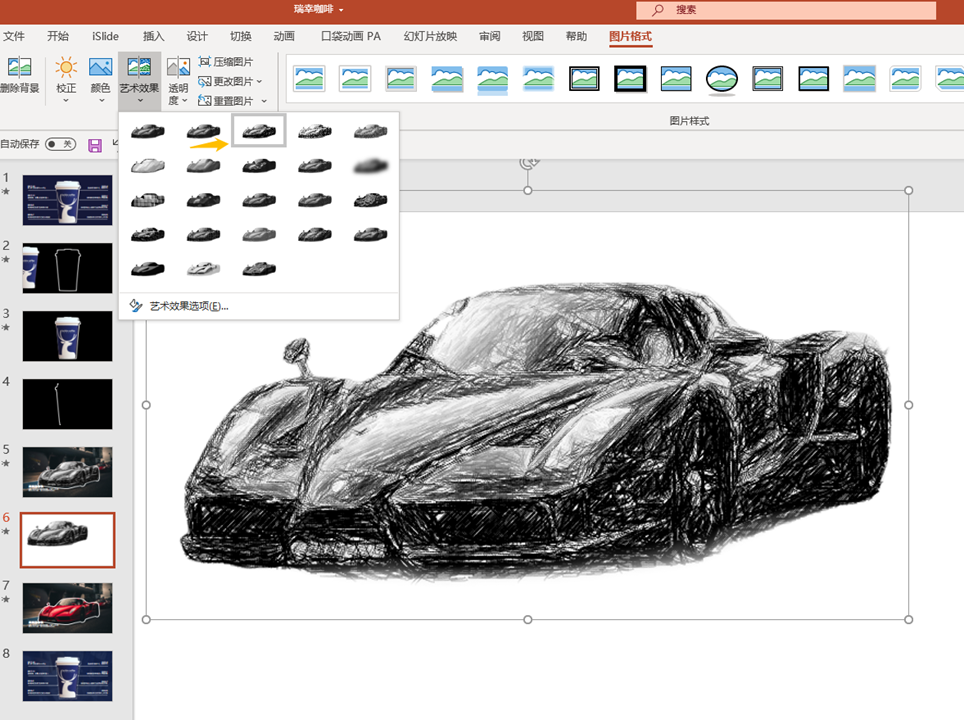Switch to the iSlide tab

(105, 36)
